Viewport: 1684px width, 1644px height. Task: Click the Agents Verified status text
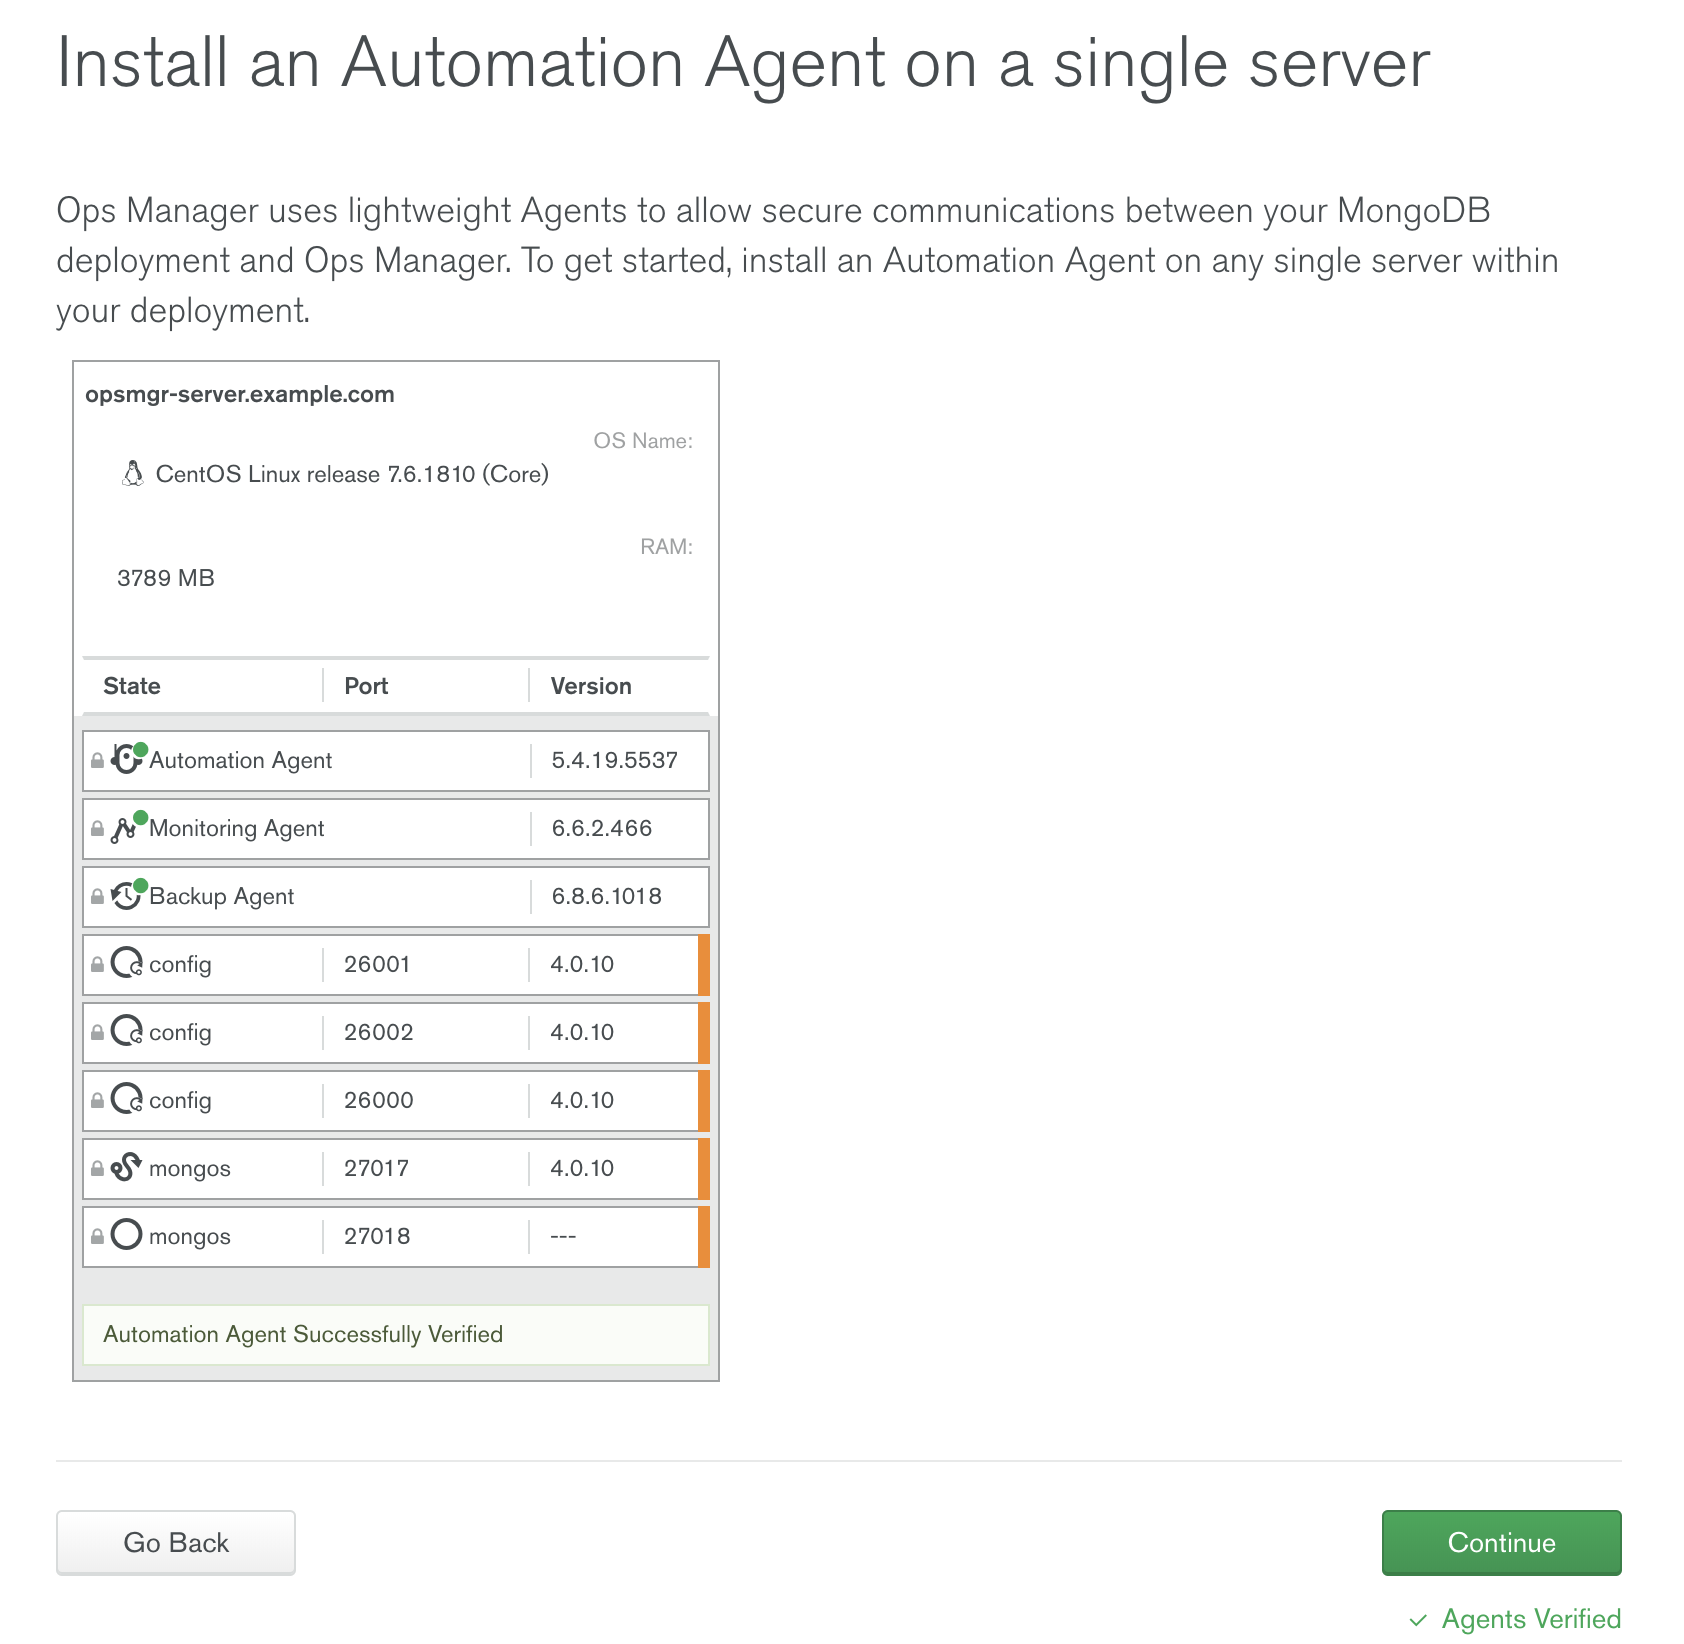[x=1531, y=1619]
